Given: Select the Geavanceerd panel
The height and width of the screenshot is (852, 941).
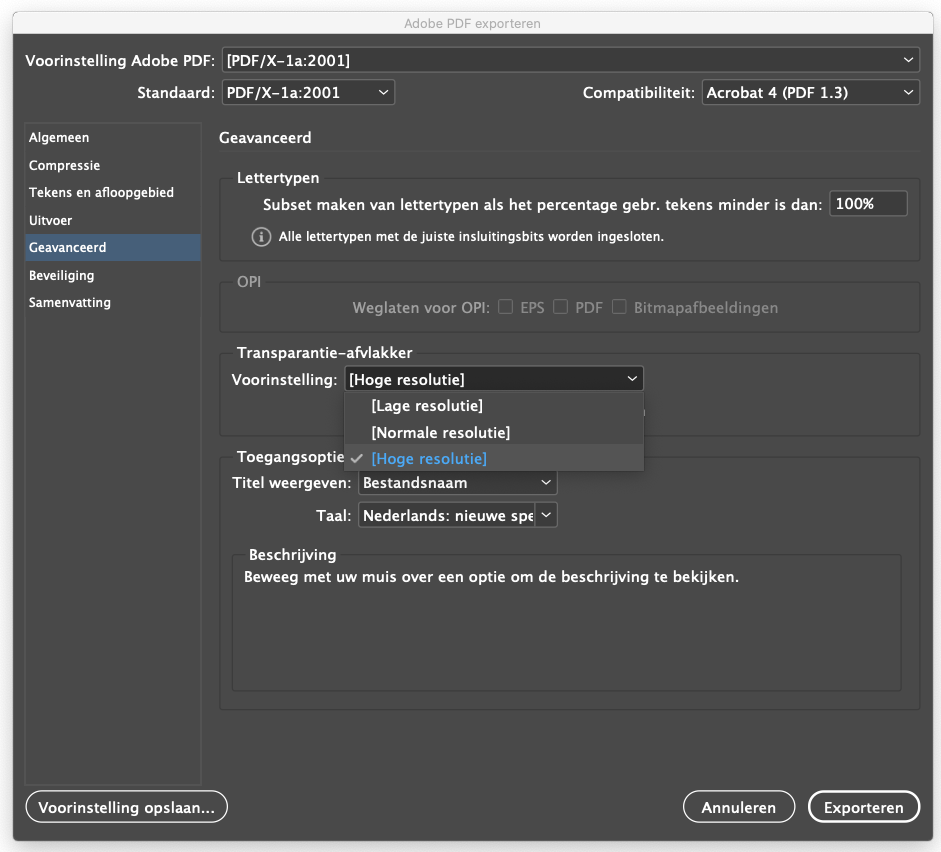Looking at the screenshot, I should coord(113,247).
